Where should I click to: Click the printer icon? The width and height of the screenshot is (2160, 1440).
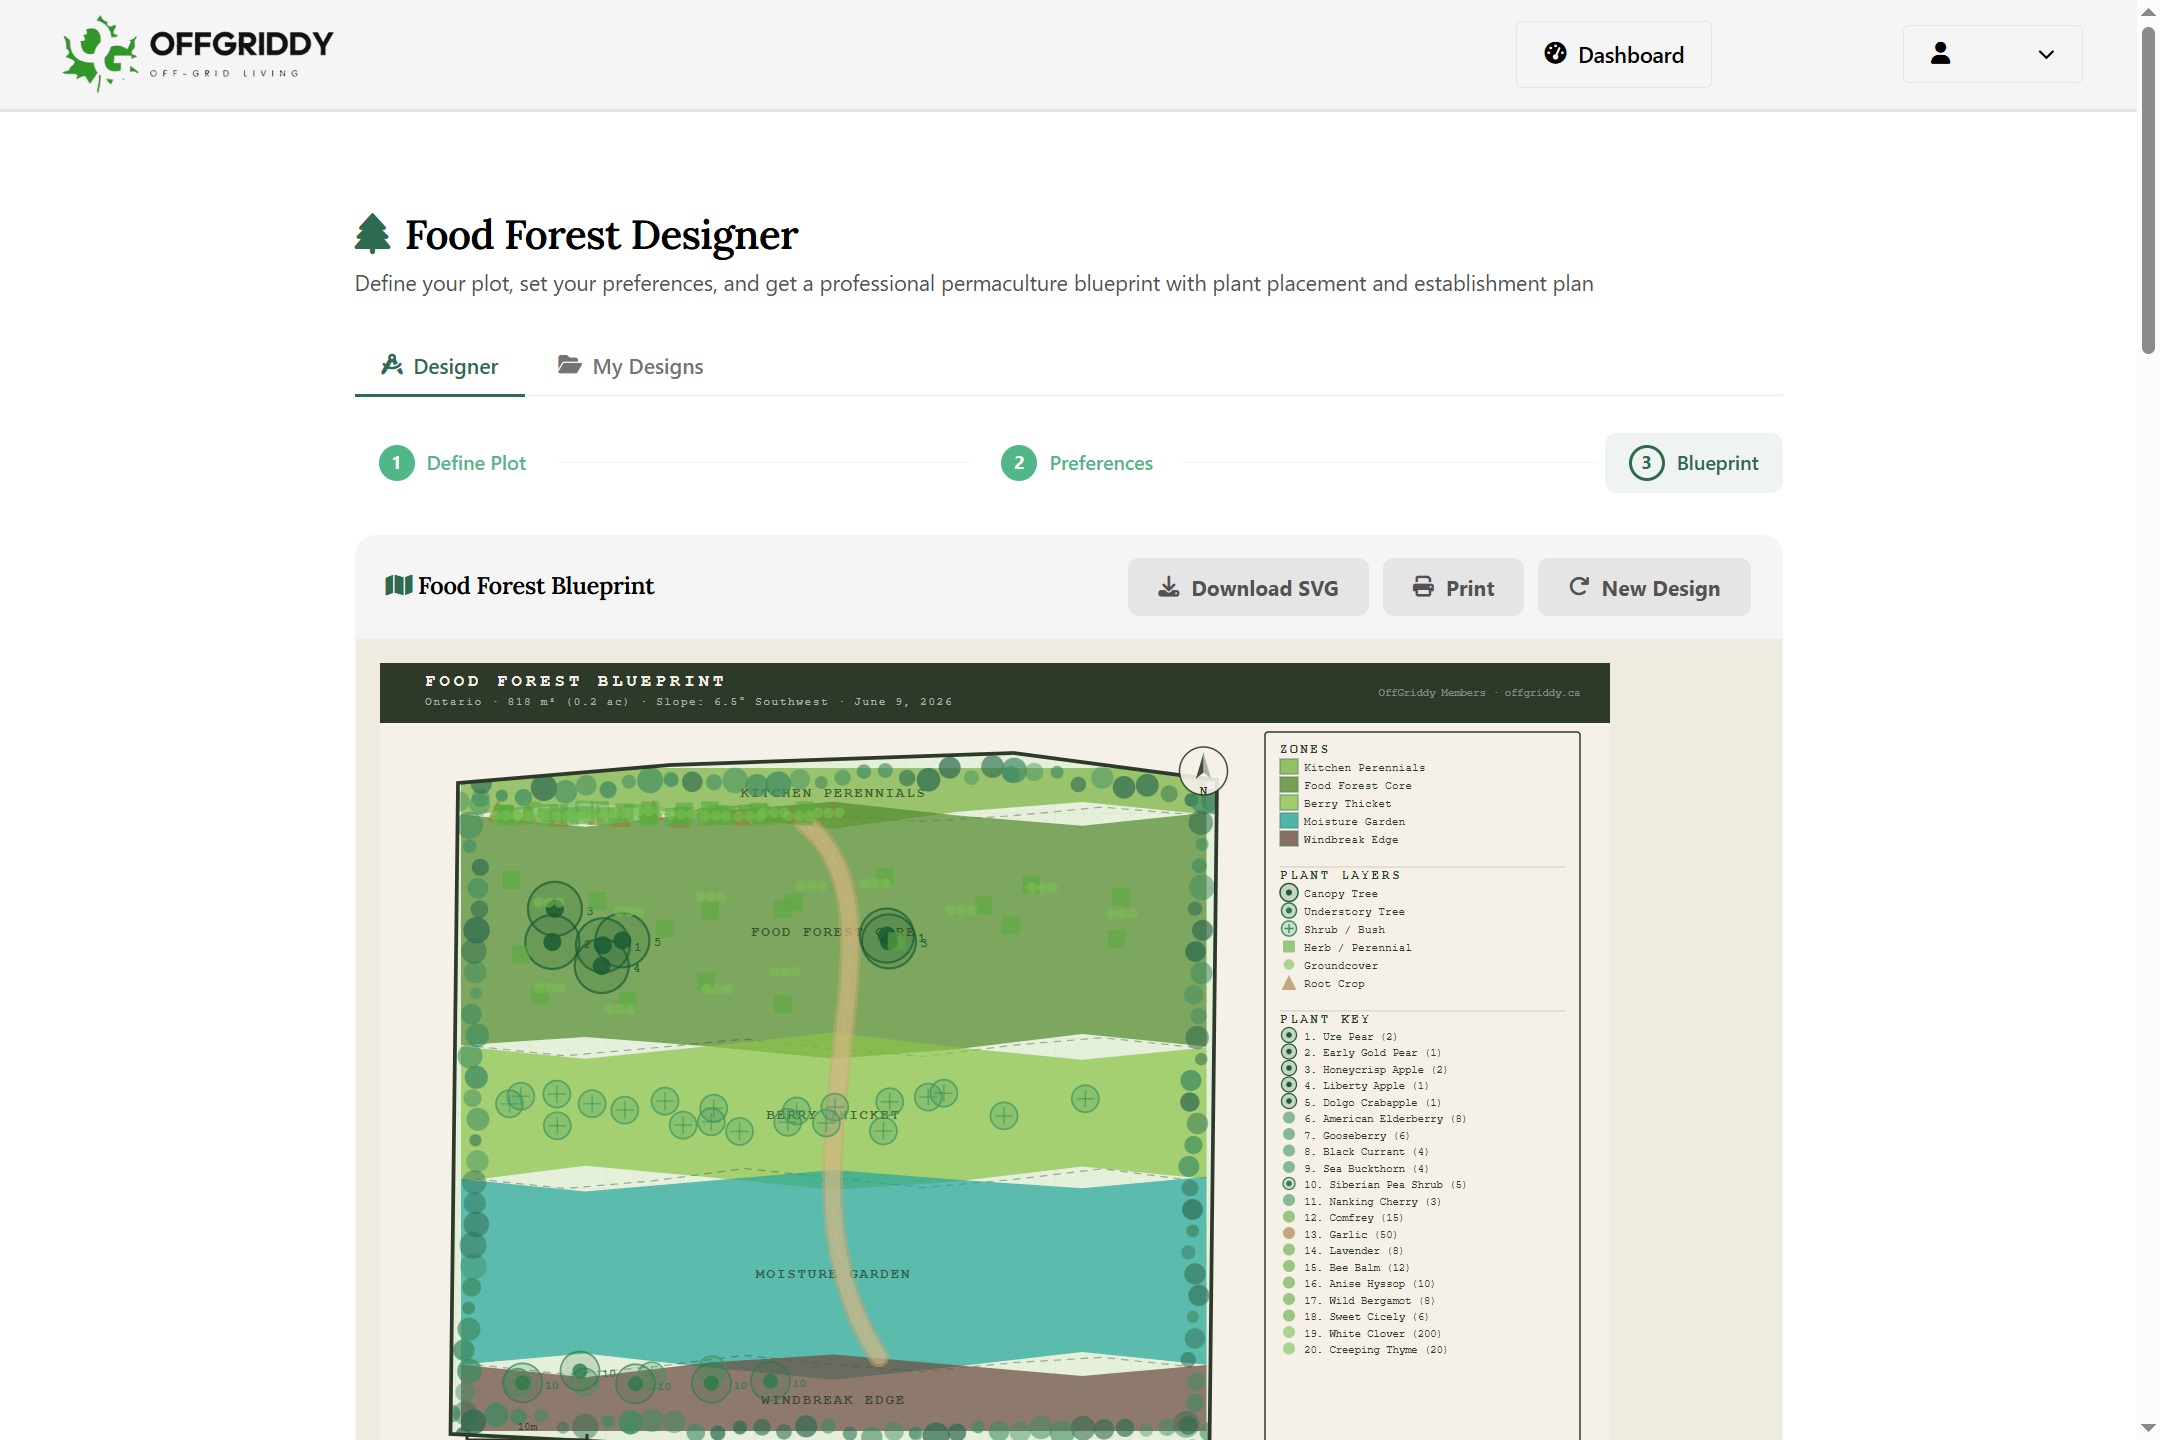[x=1423, y=587]
